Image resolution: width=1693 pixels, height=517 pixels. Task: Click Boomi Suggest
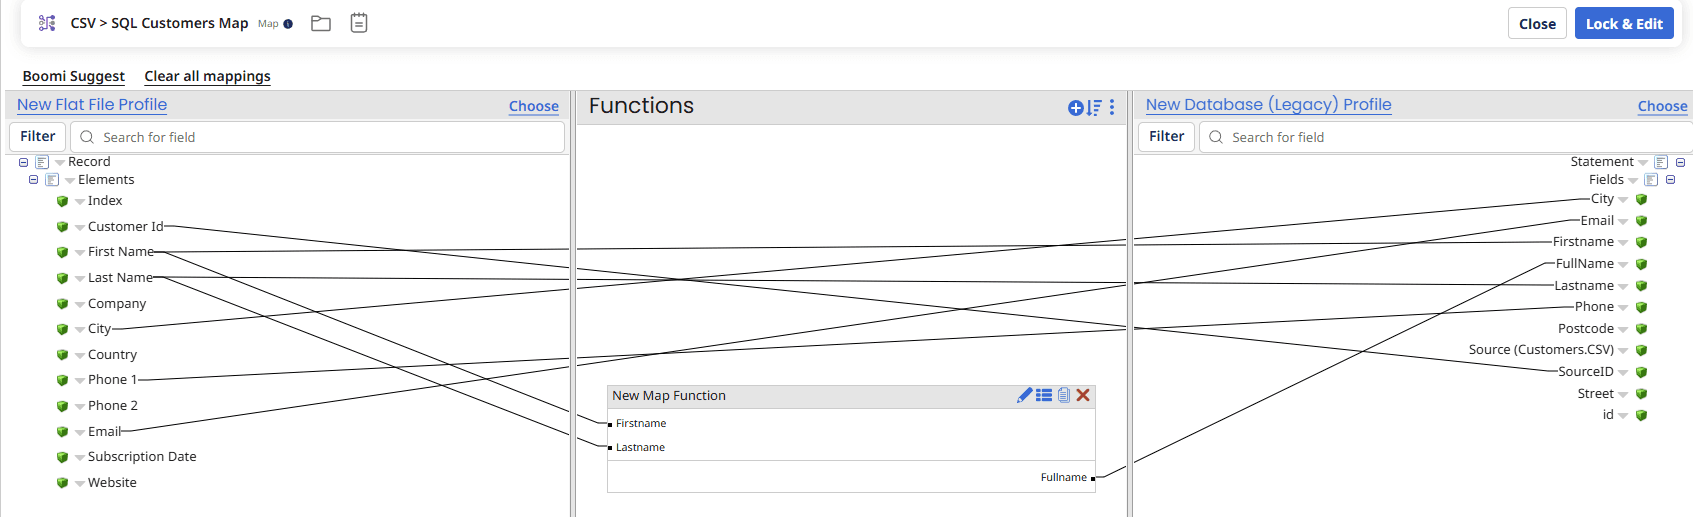click(x=73, y=76)
